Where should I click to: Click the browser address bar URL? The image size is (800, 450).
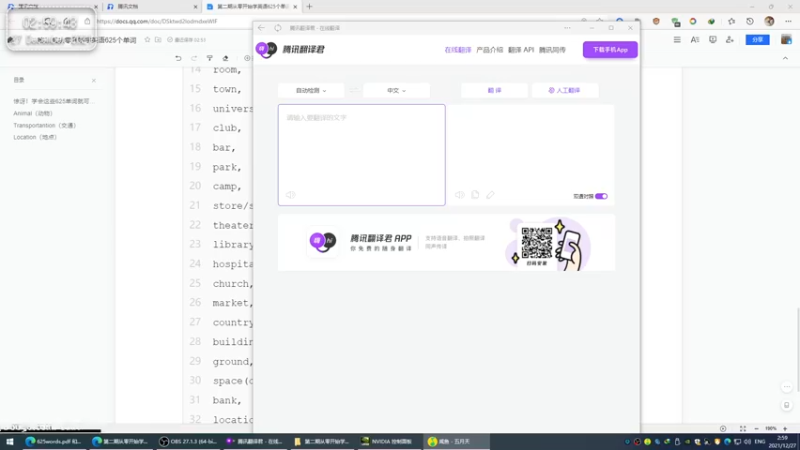coord(157,21)
